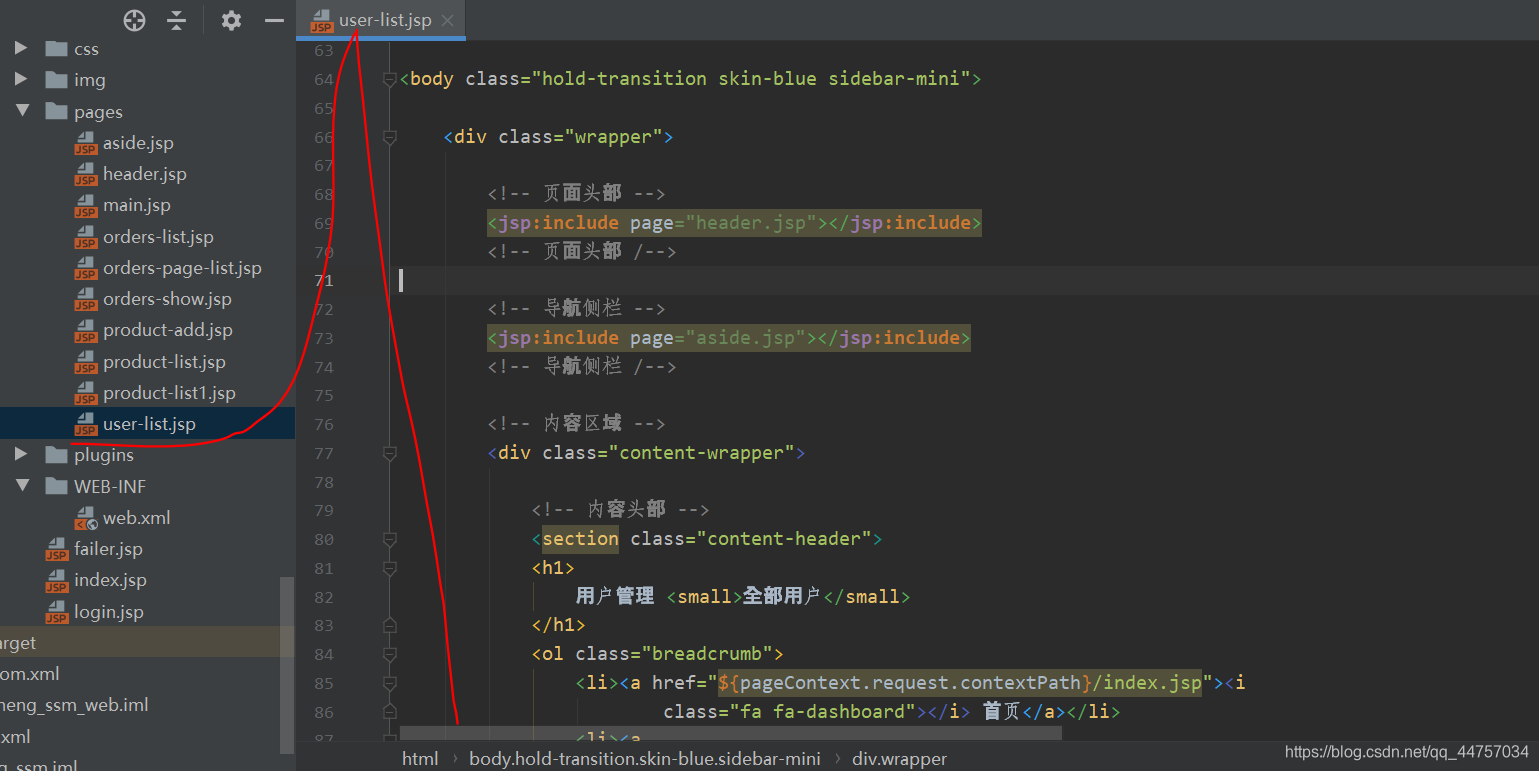
Task: Open main.jsp in project tree
Action: point(136,205)
